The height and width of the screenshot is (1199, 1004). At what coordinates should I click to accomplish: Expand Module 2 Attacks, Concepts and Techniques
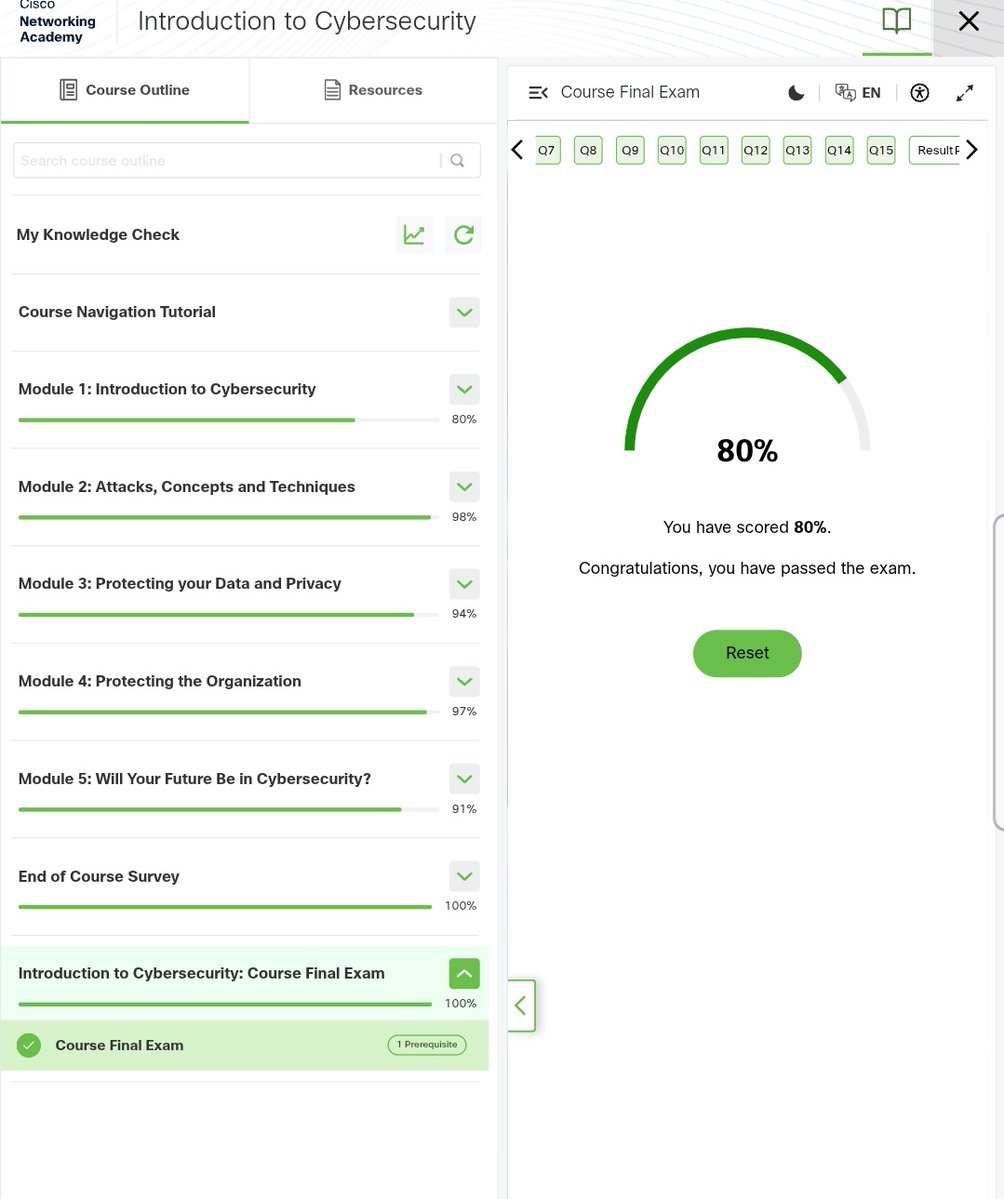click(464, 487)
